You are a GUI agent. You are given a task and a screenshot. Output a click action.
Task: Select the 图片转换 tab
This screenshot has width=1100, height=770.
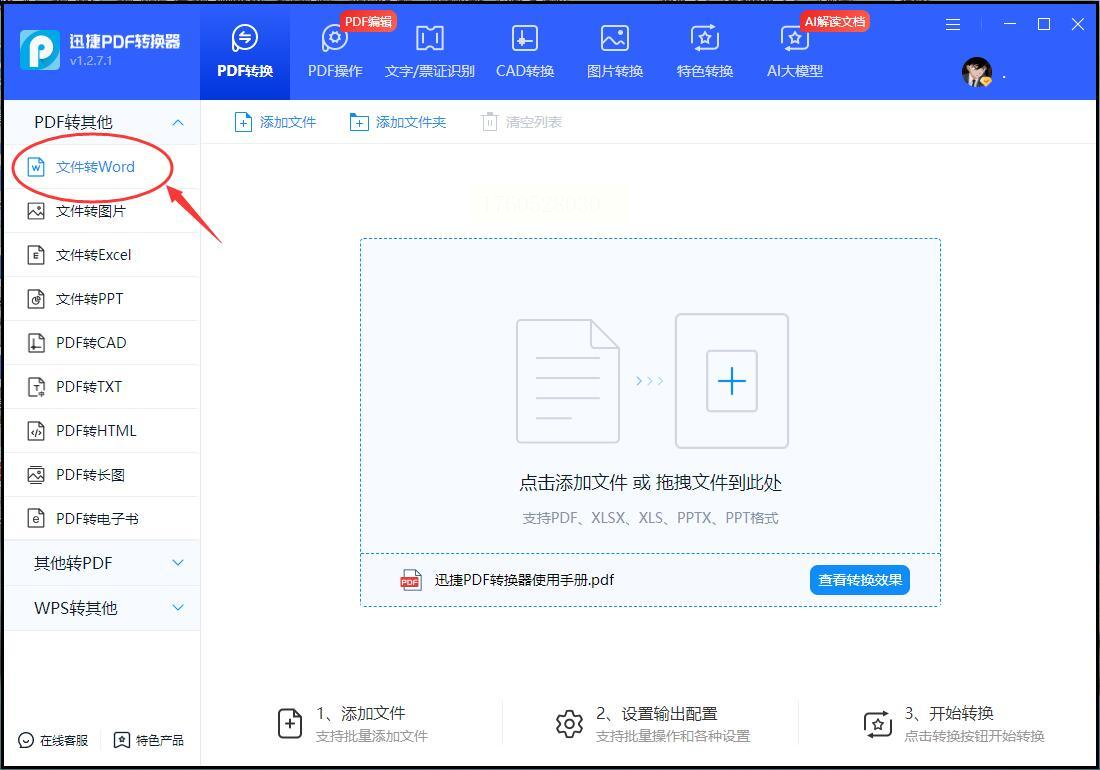click(x=615, y=52)
